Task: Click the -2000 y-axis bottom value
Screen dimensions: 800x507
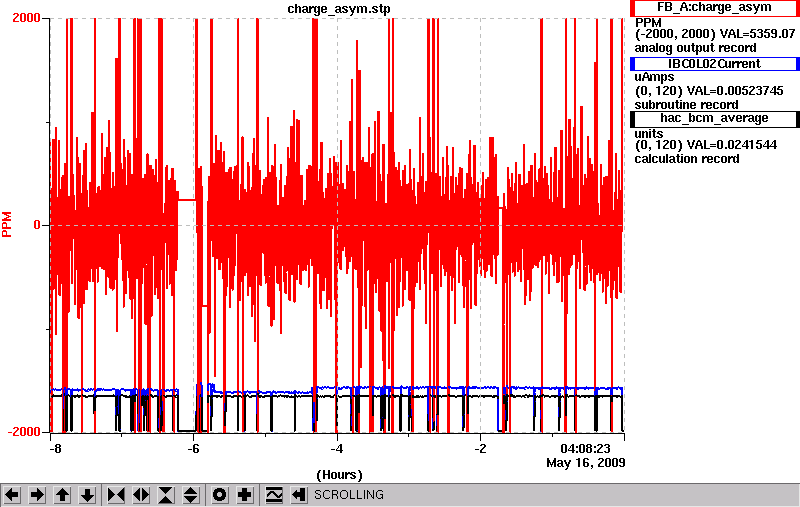Action: point(24,432)
